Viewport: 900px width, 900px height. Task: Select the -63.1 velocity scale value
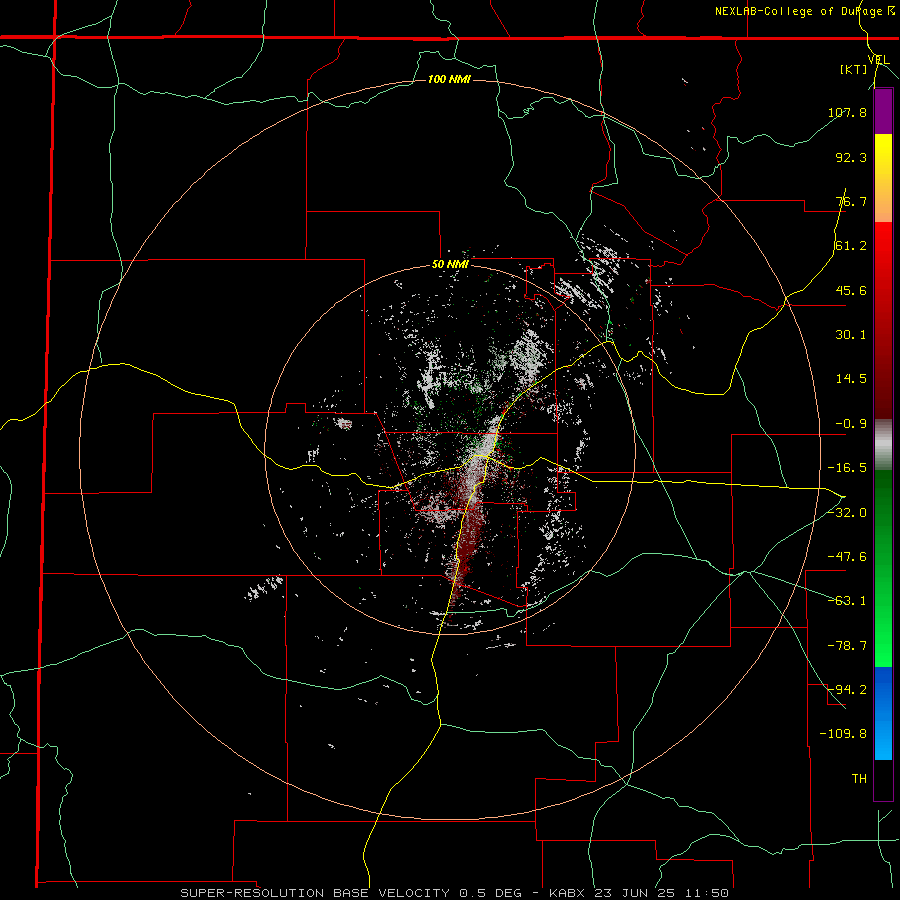point(847,601)
